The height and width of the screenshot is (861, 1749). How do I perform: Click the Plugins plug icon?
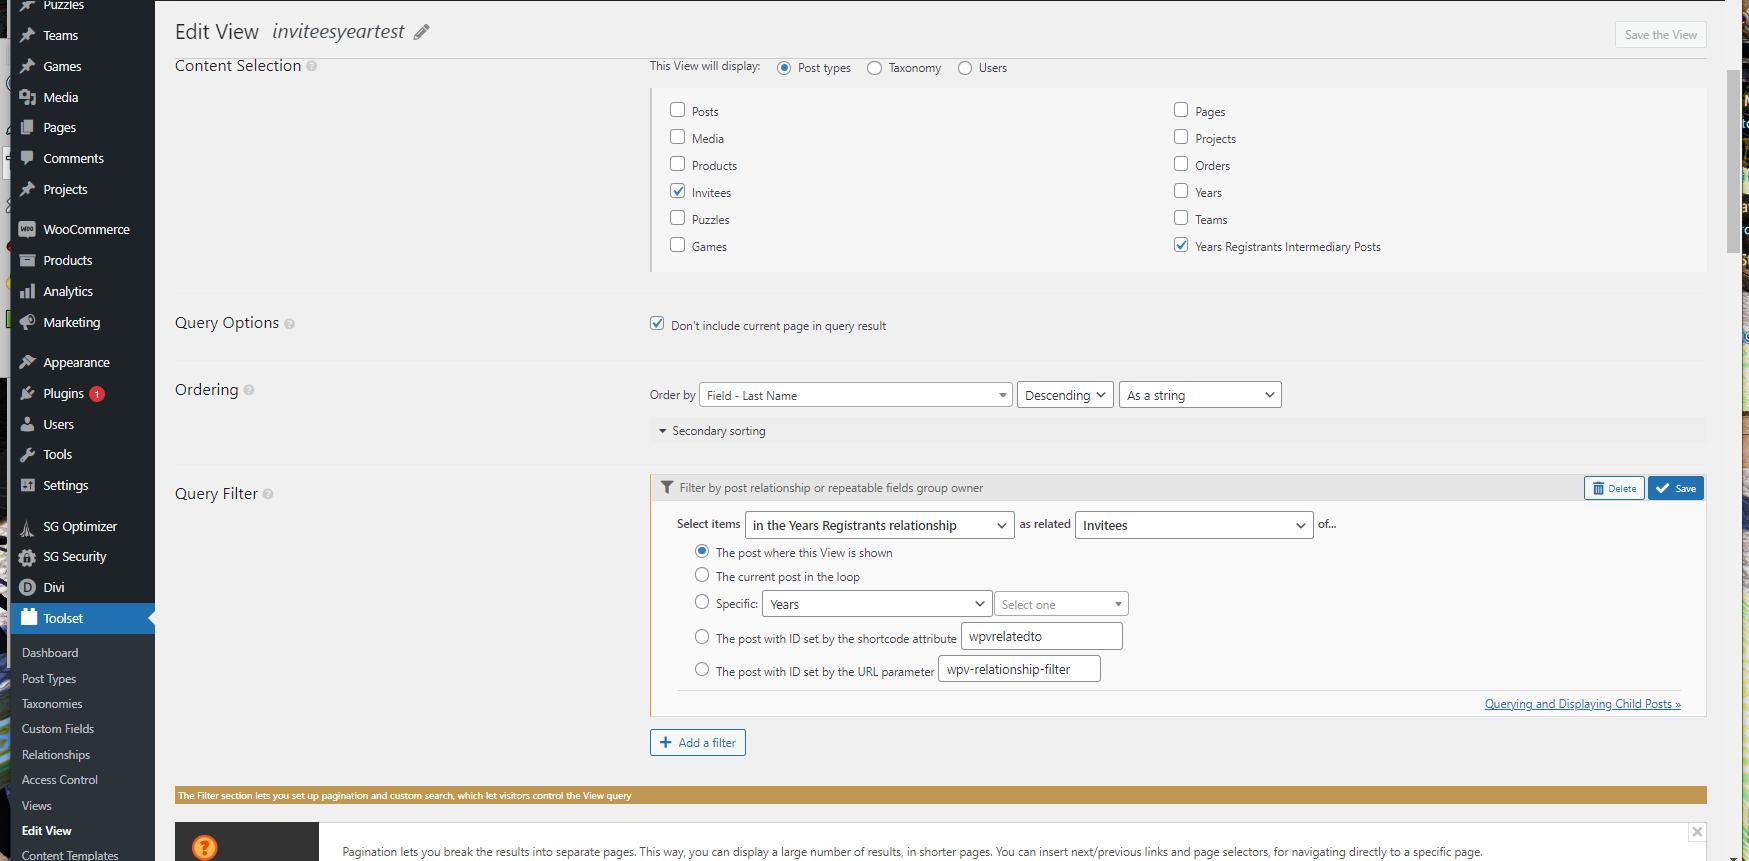[x=27, y=393]
